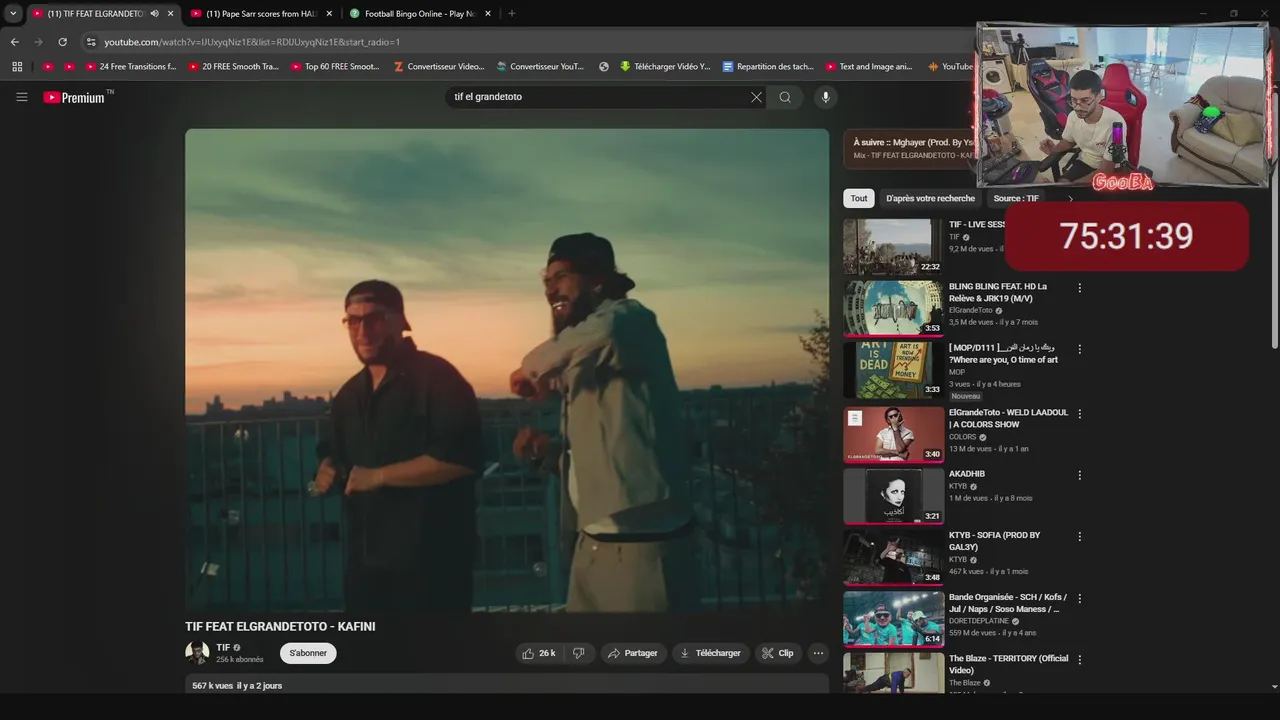
Task: Open the YouTube hamburger guide menu
Action: [21, 97]
